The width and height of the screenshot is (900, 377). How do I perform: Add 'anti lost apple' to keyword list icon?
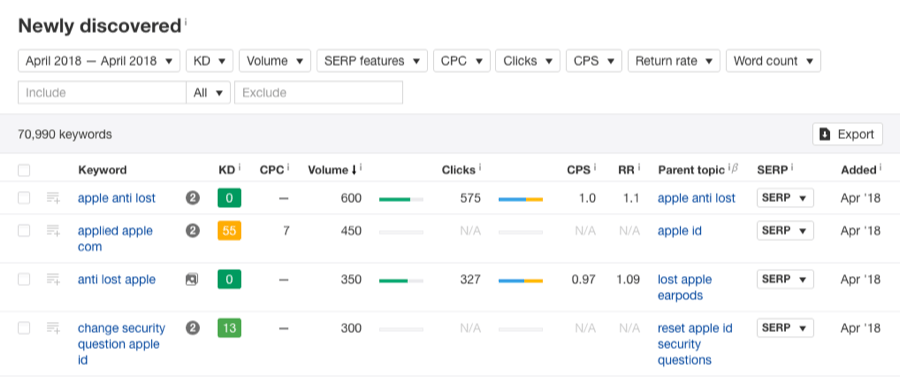coord(53,279)
